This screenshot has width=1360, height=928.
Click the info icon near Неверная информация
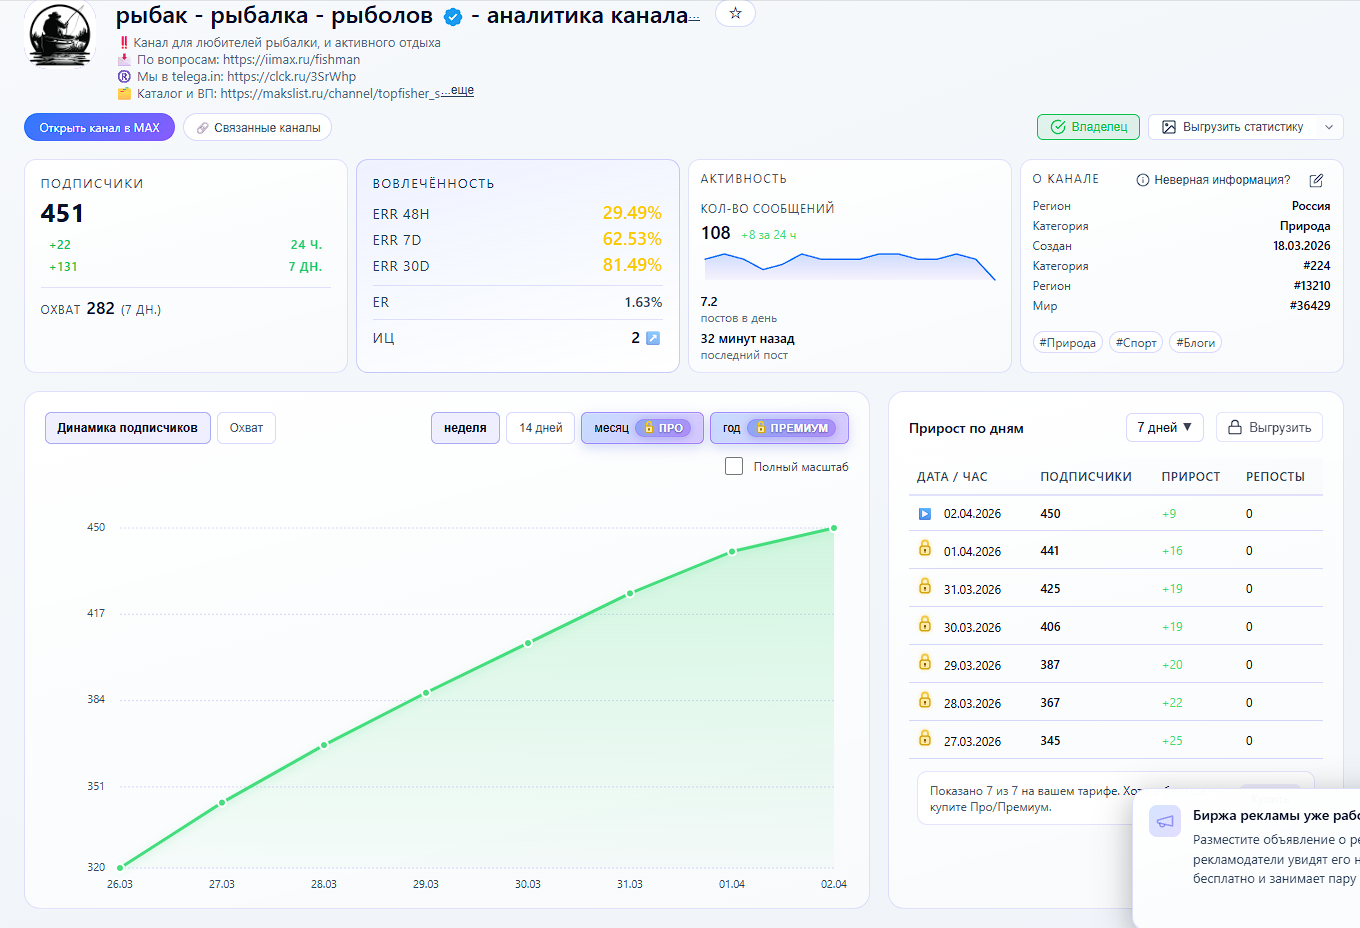[1142, 180]
